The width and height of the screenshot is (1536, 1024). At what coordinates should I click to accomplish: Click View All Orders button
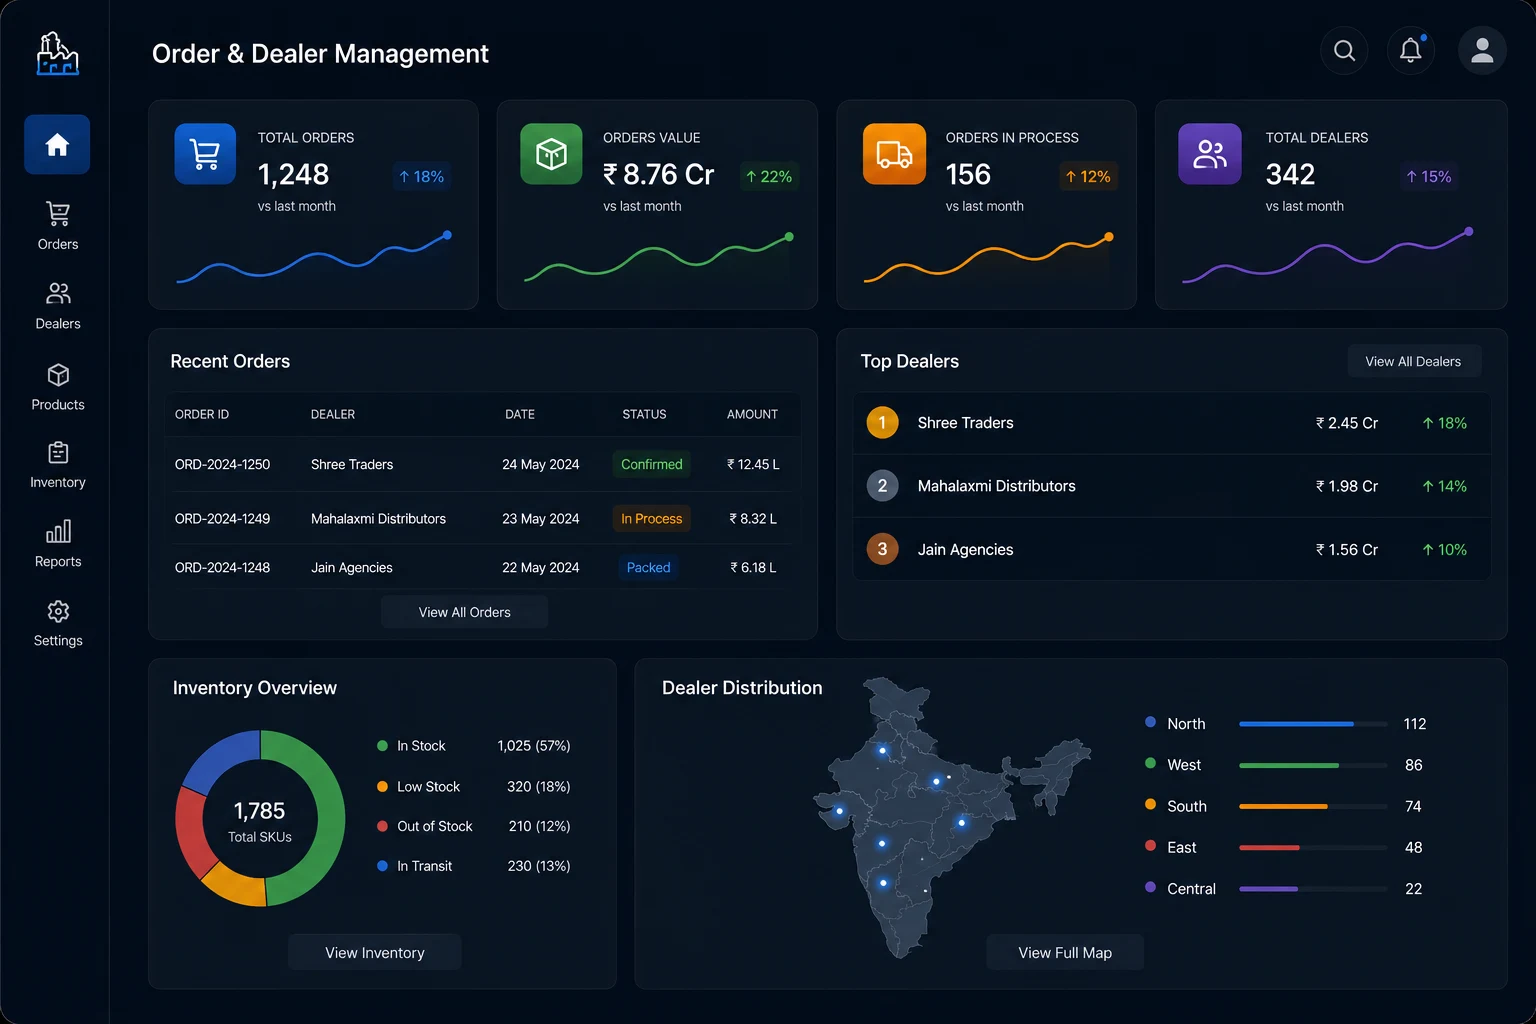pos(464,612)
